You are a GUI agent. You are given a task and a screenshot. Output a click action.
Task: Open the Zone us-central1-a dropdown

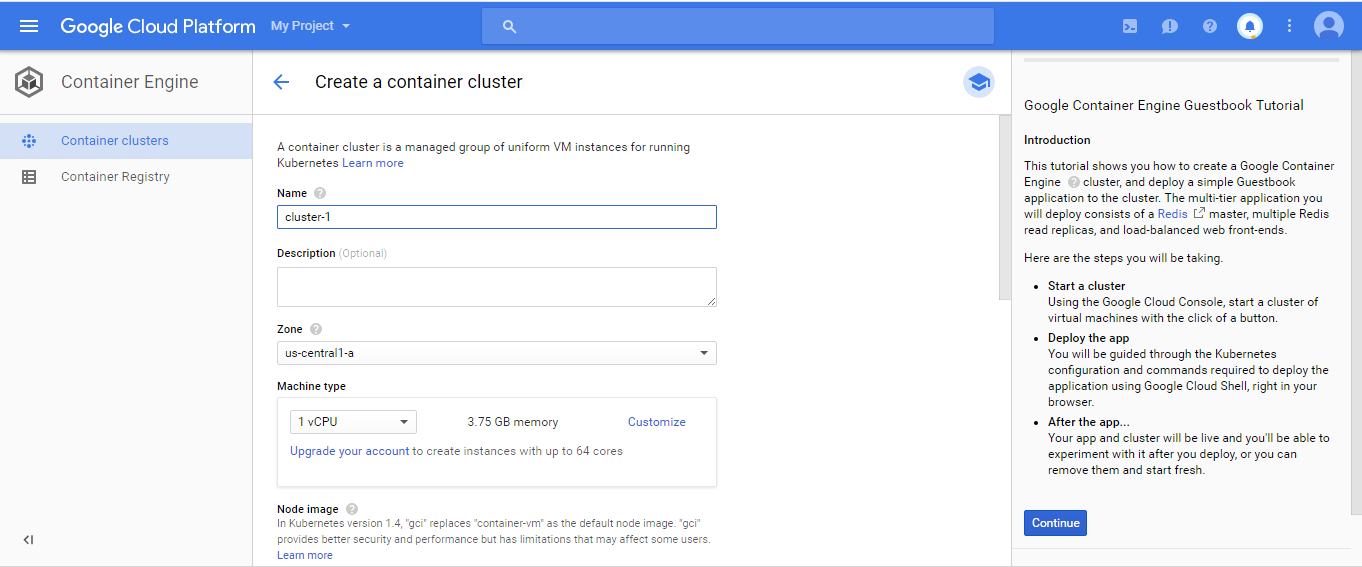[497, 353]
